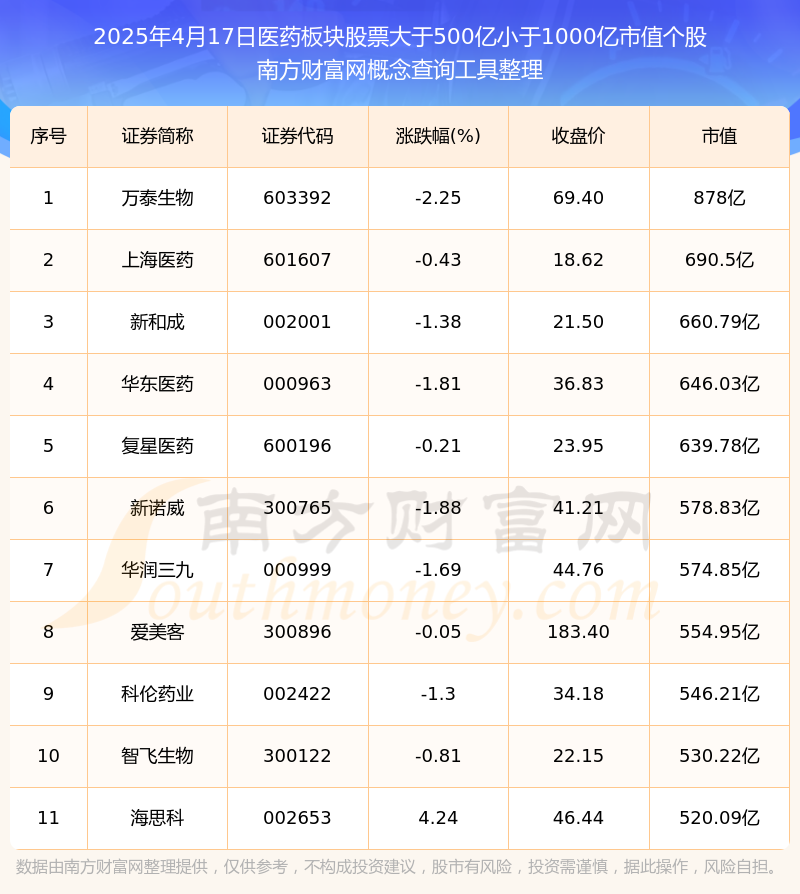Click stock code 002001
The width and height of the screenshot is (800, 894).
[297, 322]
